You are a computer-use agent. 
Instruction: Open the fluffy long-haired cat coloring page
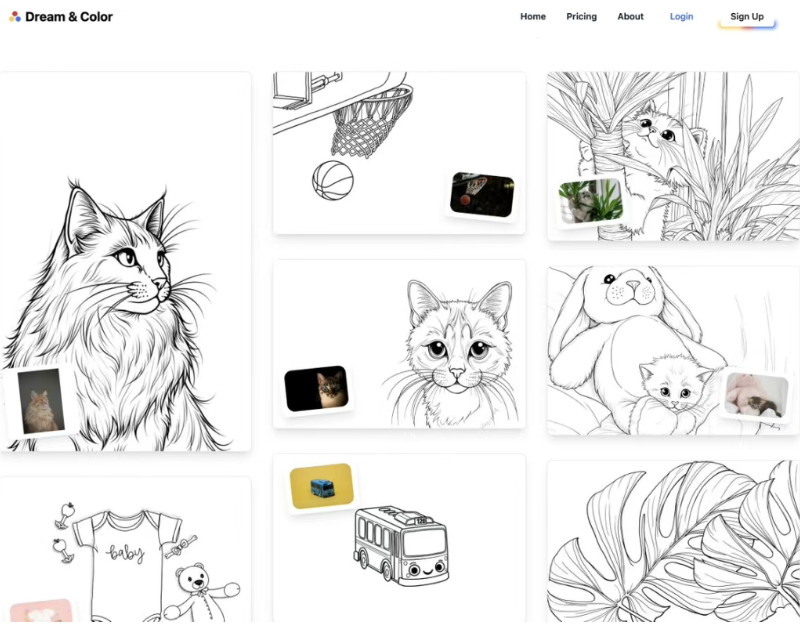125,260
